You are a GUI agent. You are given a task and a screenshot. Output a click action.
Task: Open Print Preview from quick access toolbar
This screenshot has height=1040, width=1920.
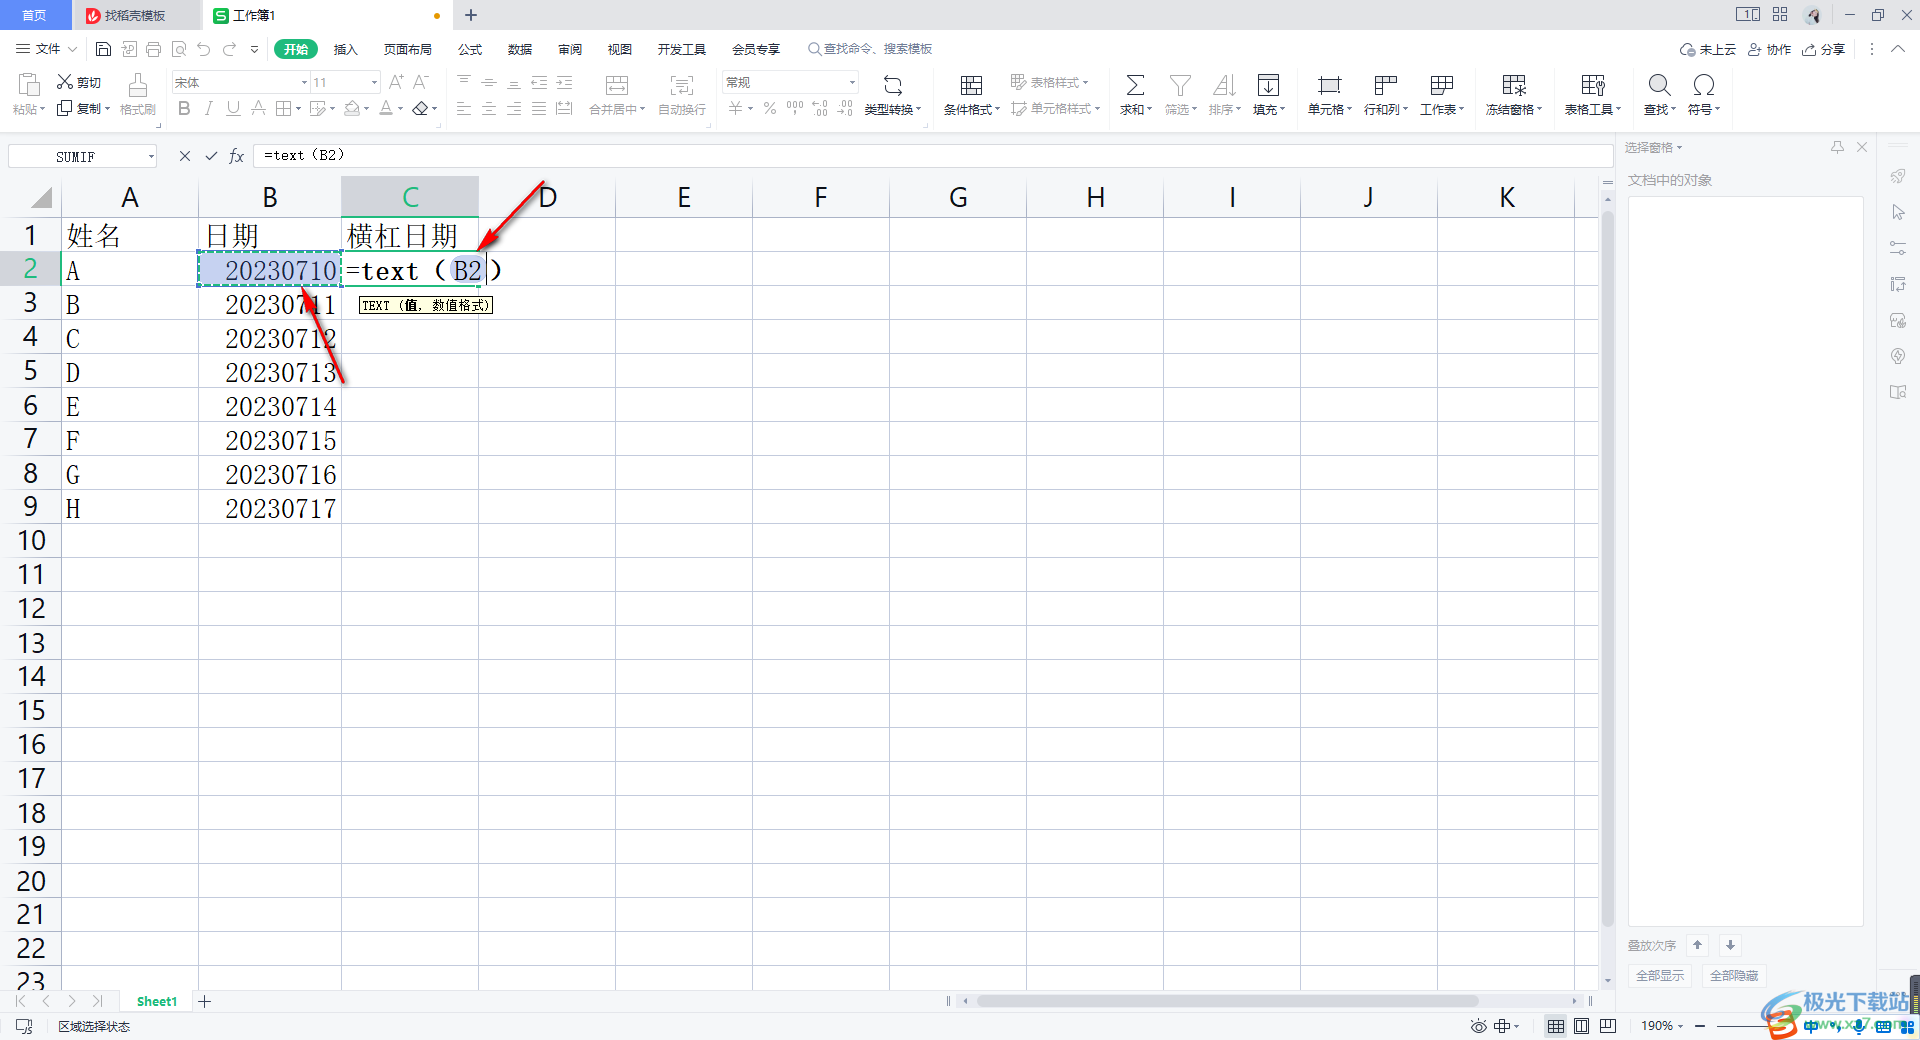coord(179,49)
